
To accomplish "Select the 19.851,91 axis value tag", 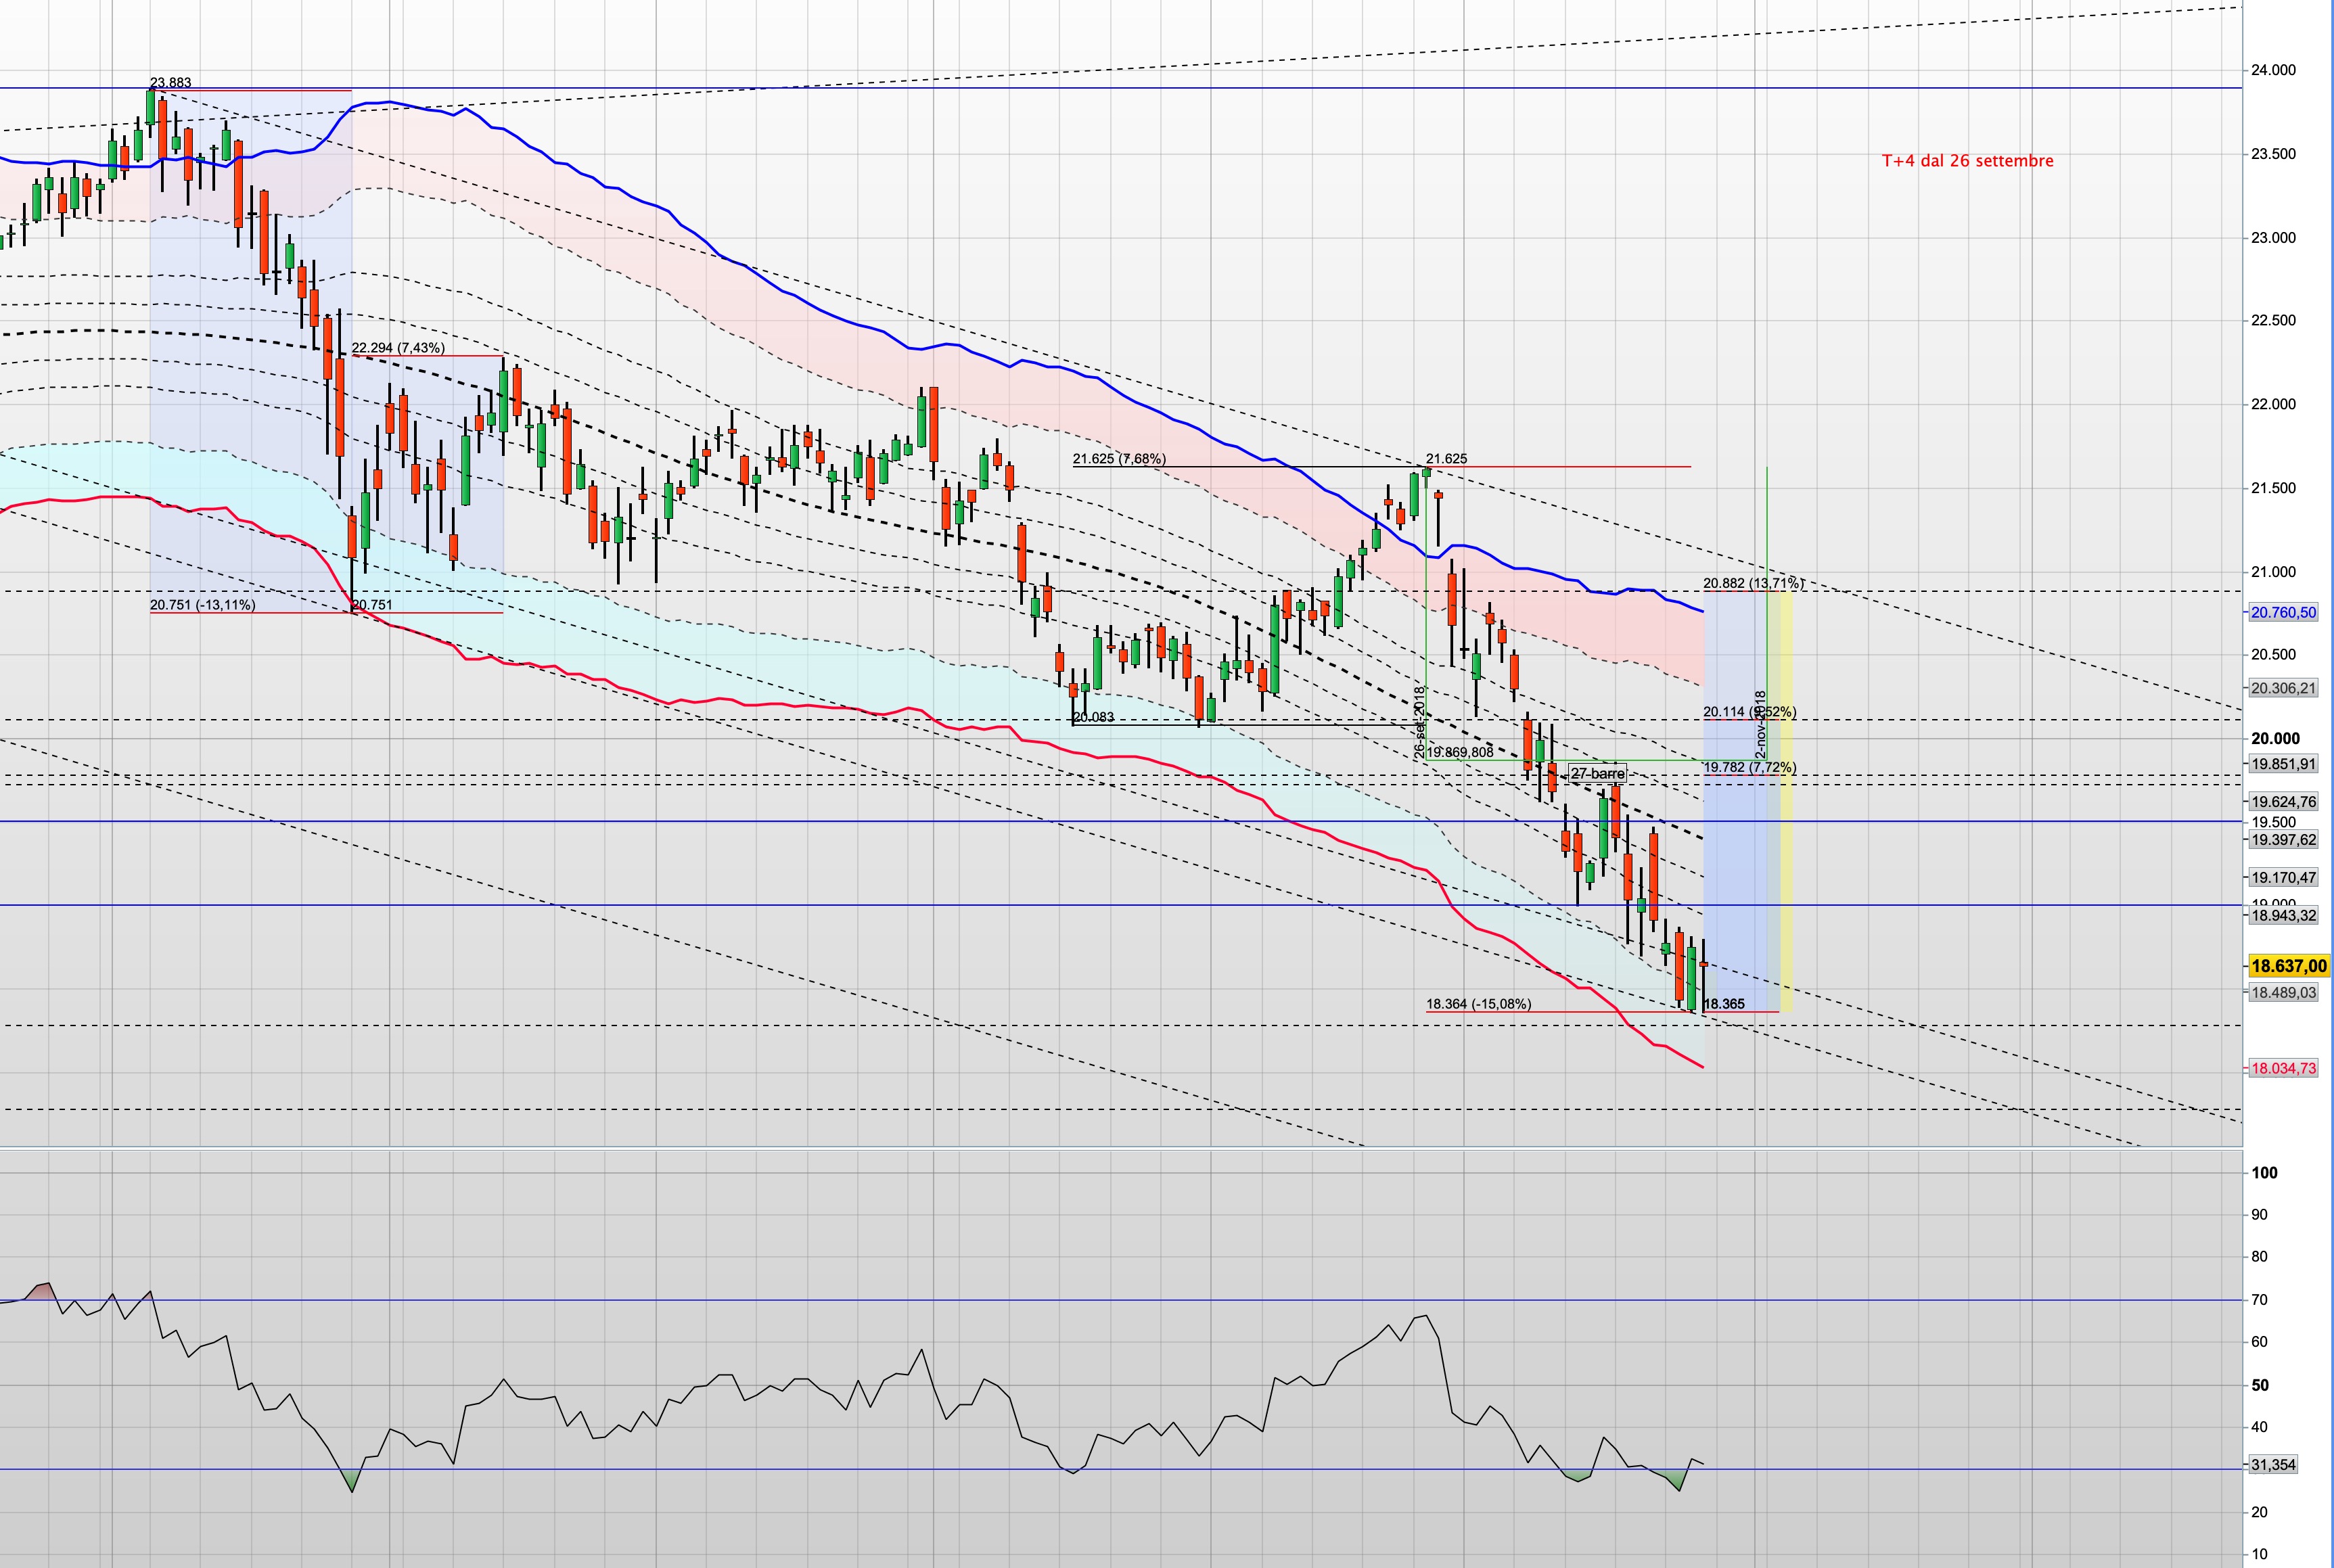I will pyautogui.click(x=2283, y=764).
